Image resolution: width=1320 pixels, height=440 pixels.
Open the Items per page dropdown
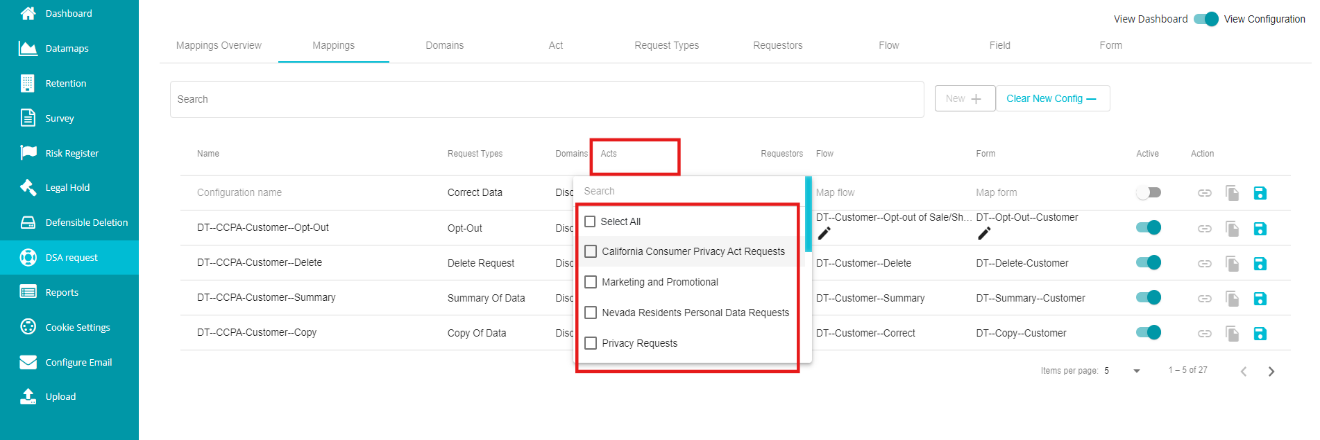1122,371
